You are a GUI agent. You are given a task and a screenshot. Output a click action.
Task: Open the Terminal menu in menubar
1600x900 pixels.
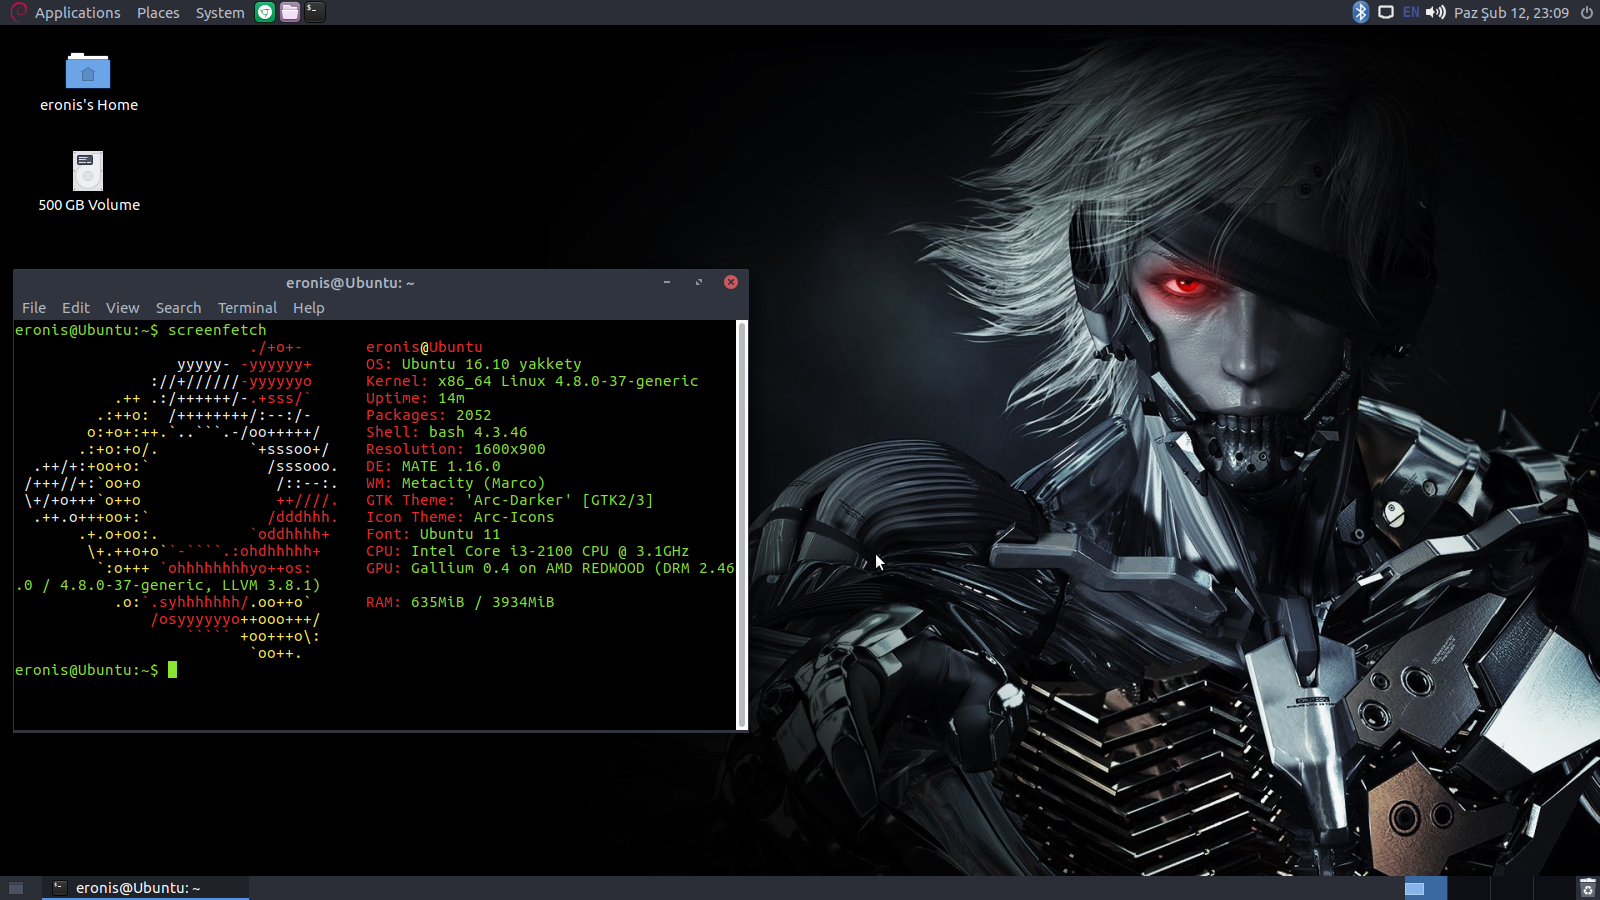247,308
